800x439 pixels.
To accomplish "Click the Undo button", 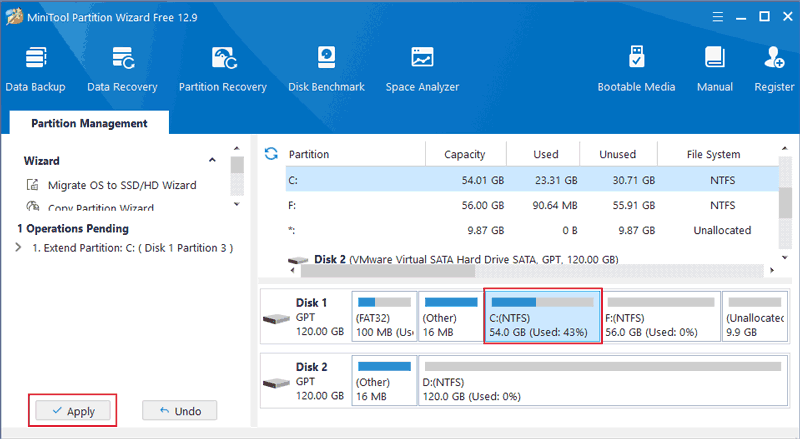I will 180,411.
